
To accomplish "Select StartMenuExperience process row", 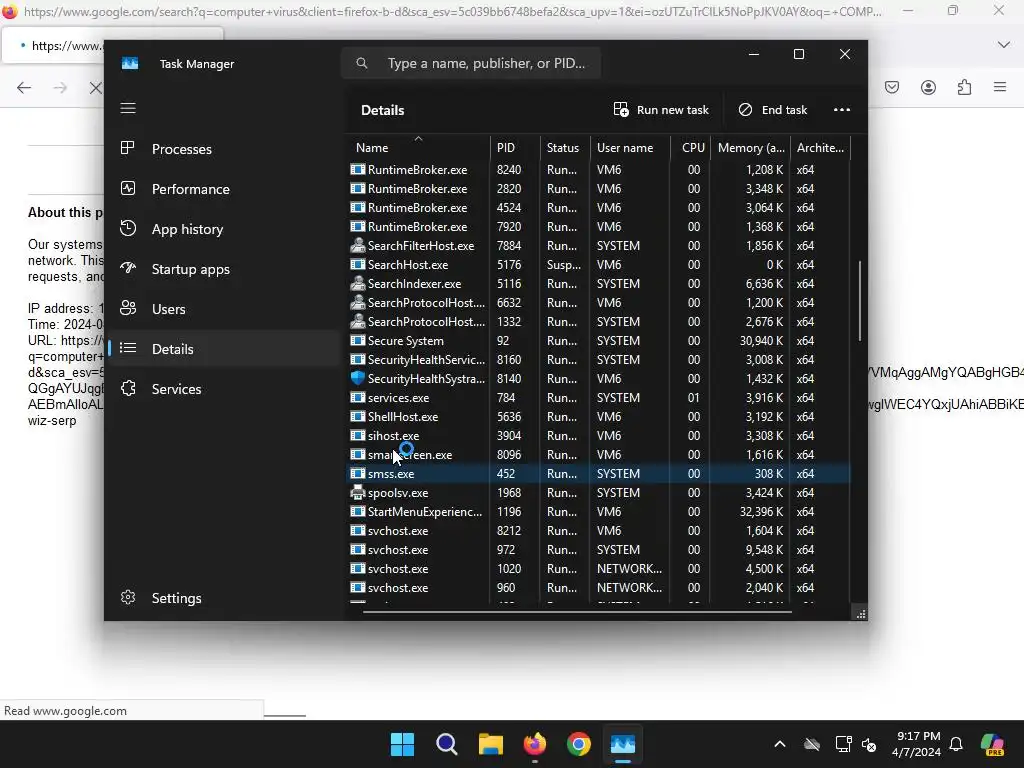I will coord(598,511).
